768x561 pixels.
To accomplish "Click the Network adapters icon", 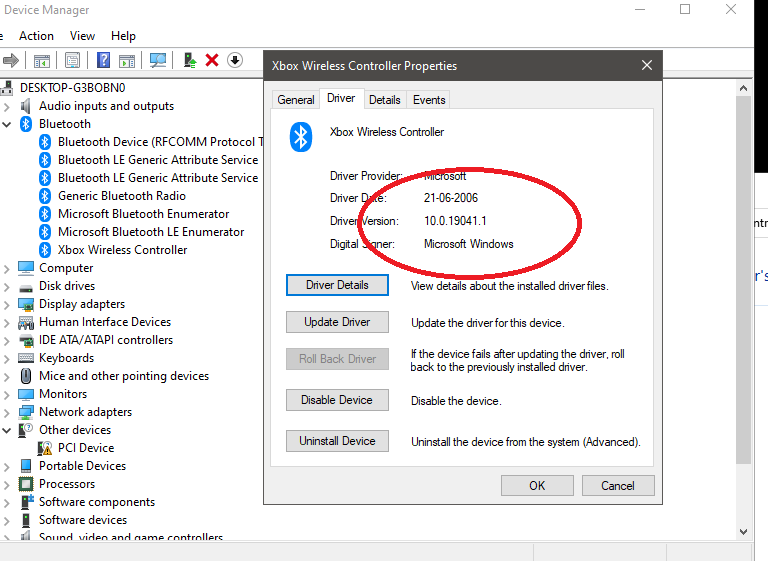I will [26, 412].
